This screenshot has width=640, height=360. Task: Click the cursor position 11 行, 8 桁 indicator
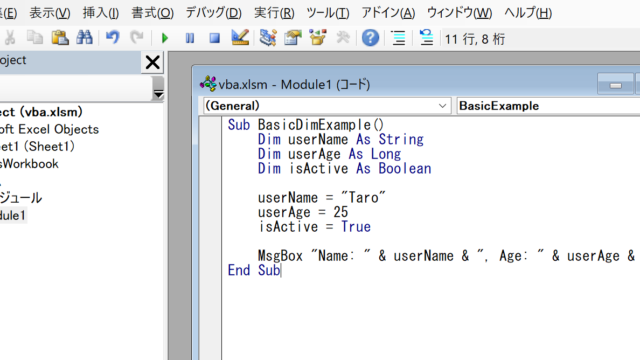point(475,39)
